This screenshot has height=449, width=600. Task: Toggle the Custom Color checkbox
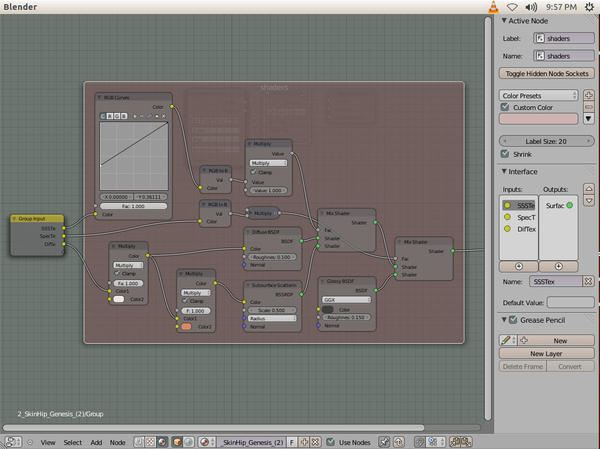(505, 106)
